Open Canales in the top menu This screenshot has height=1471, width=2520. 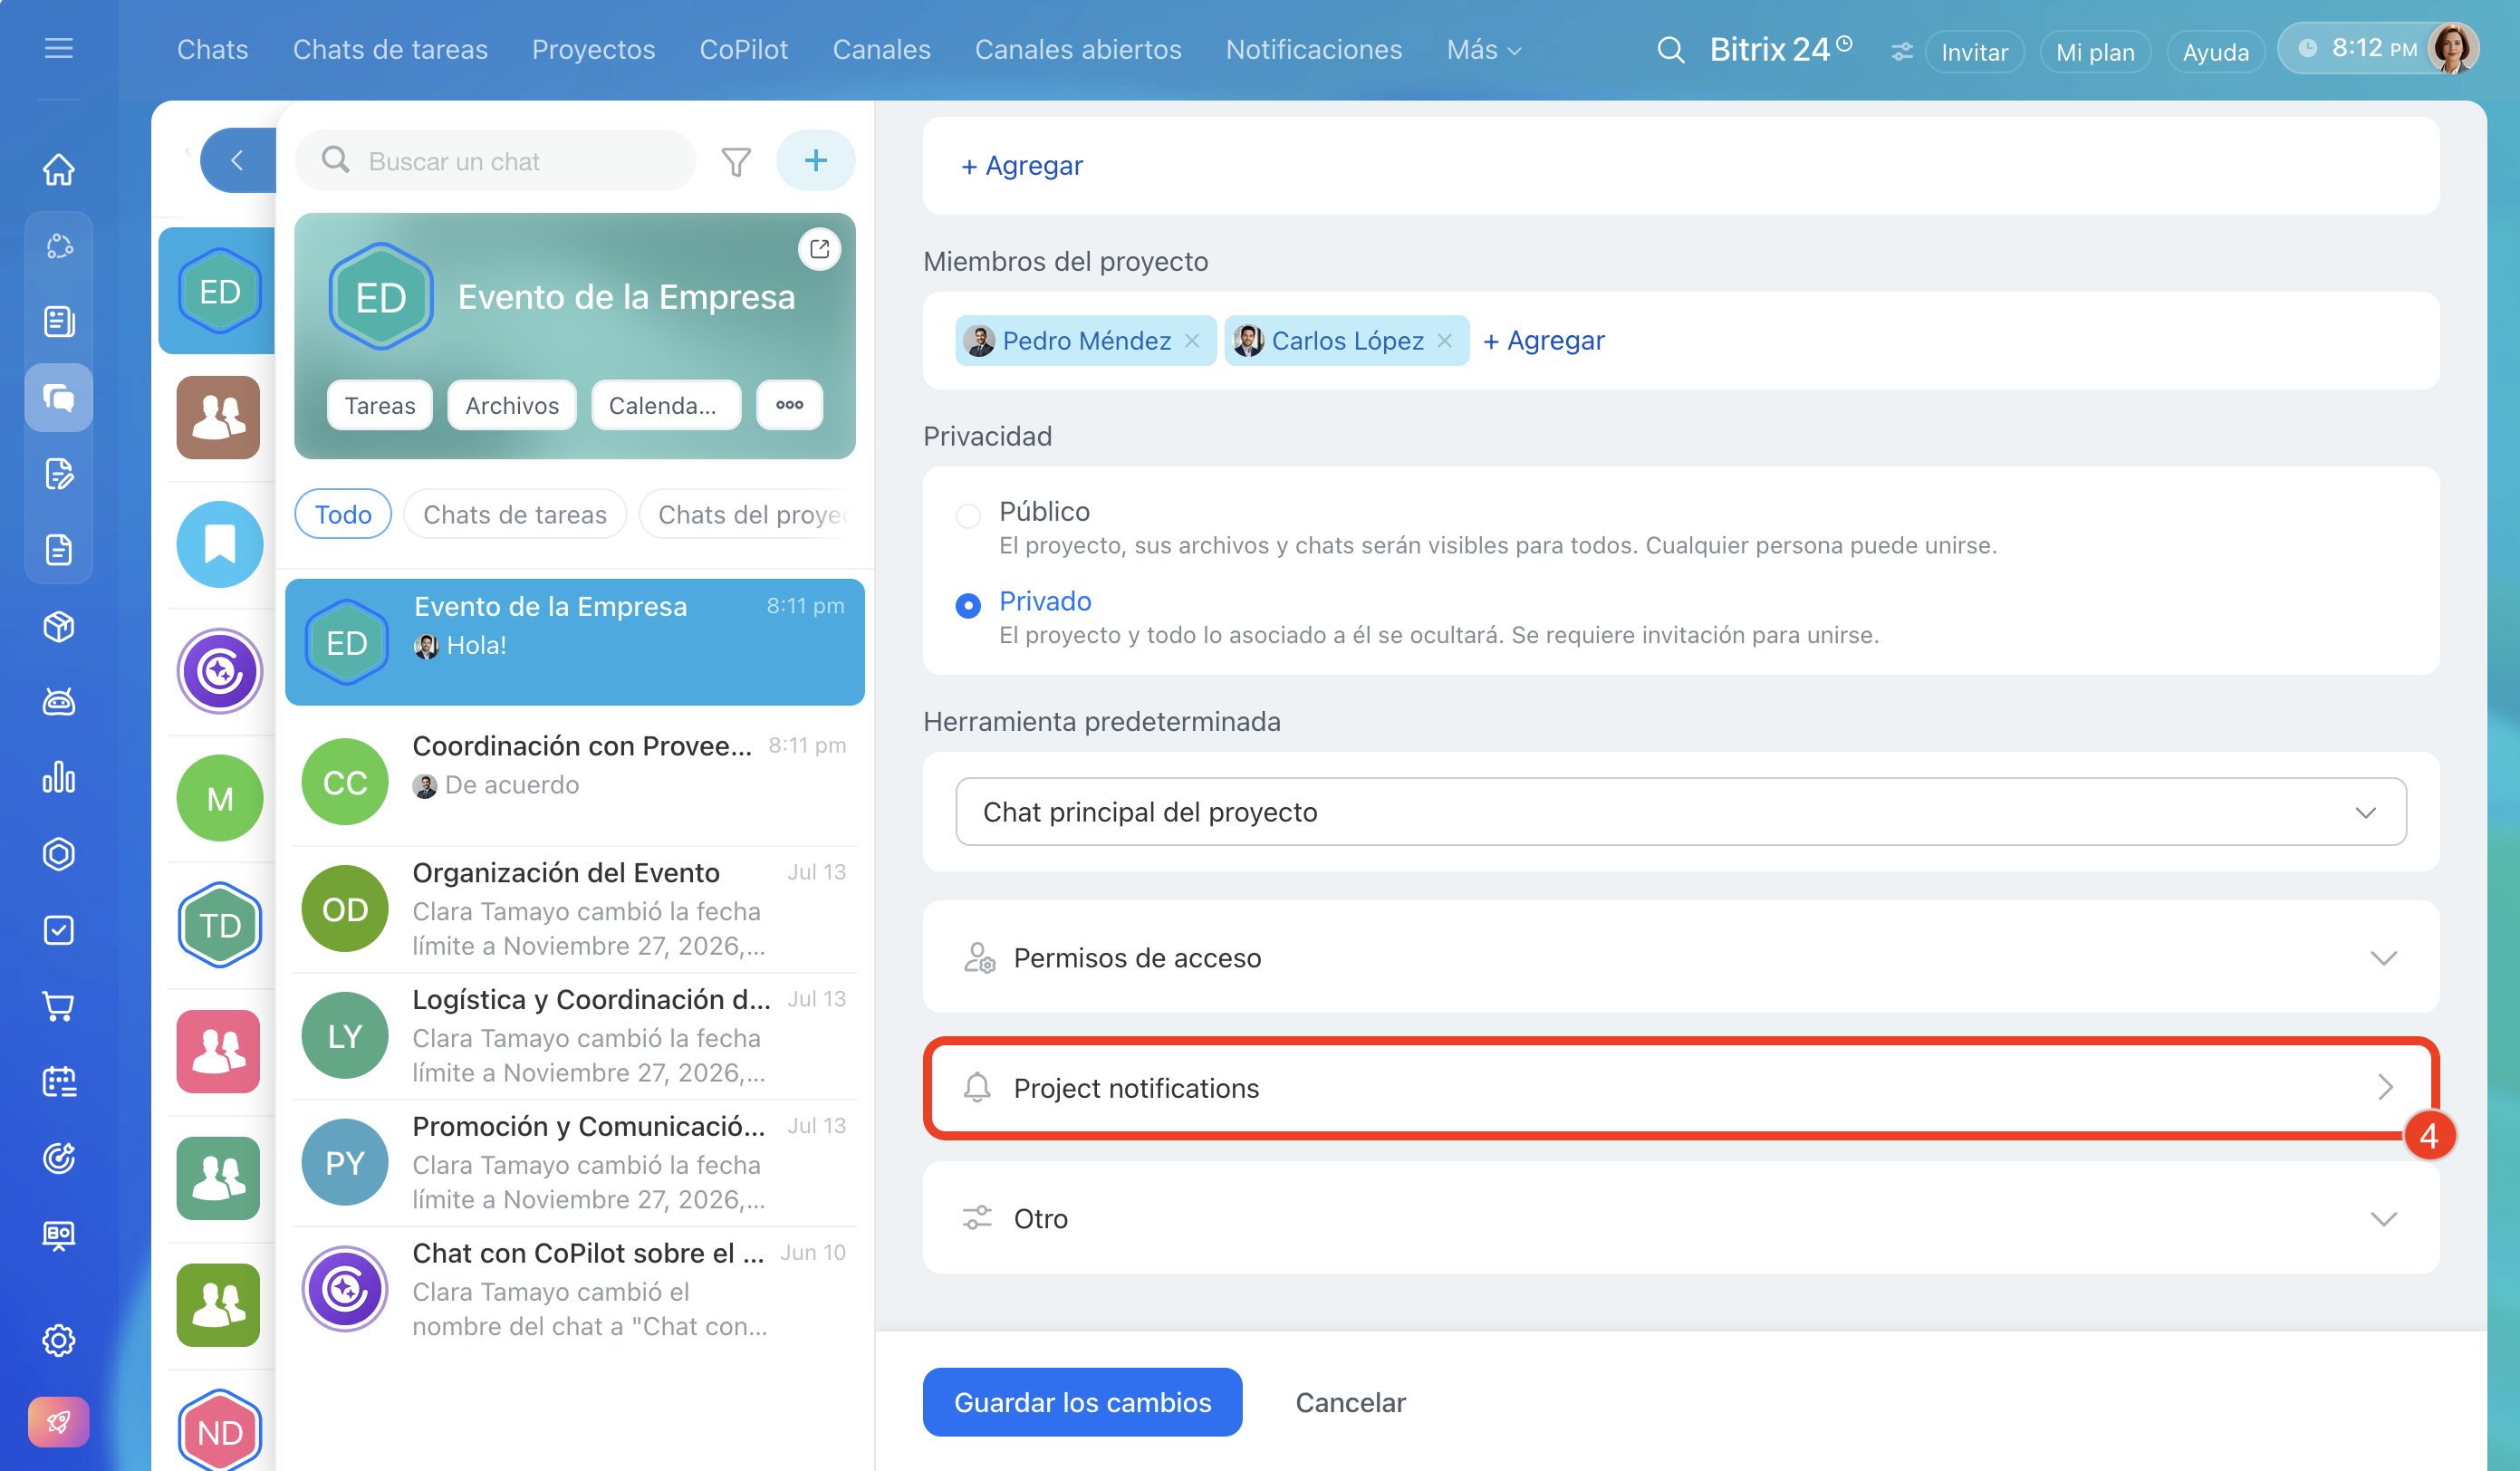[x=882, y=49]
